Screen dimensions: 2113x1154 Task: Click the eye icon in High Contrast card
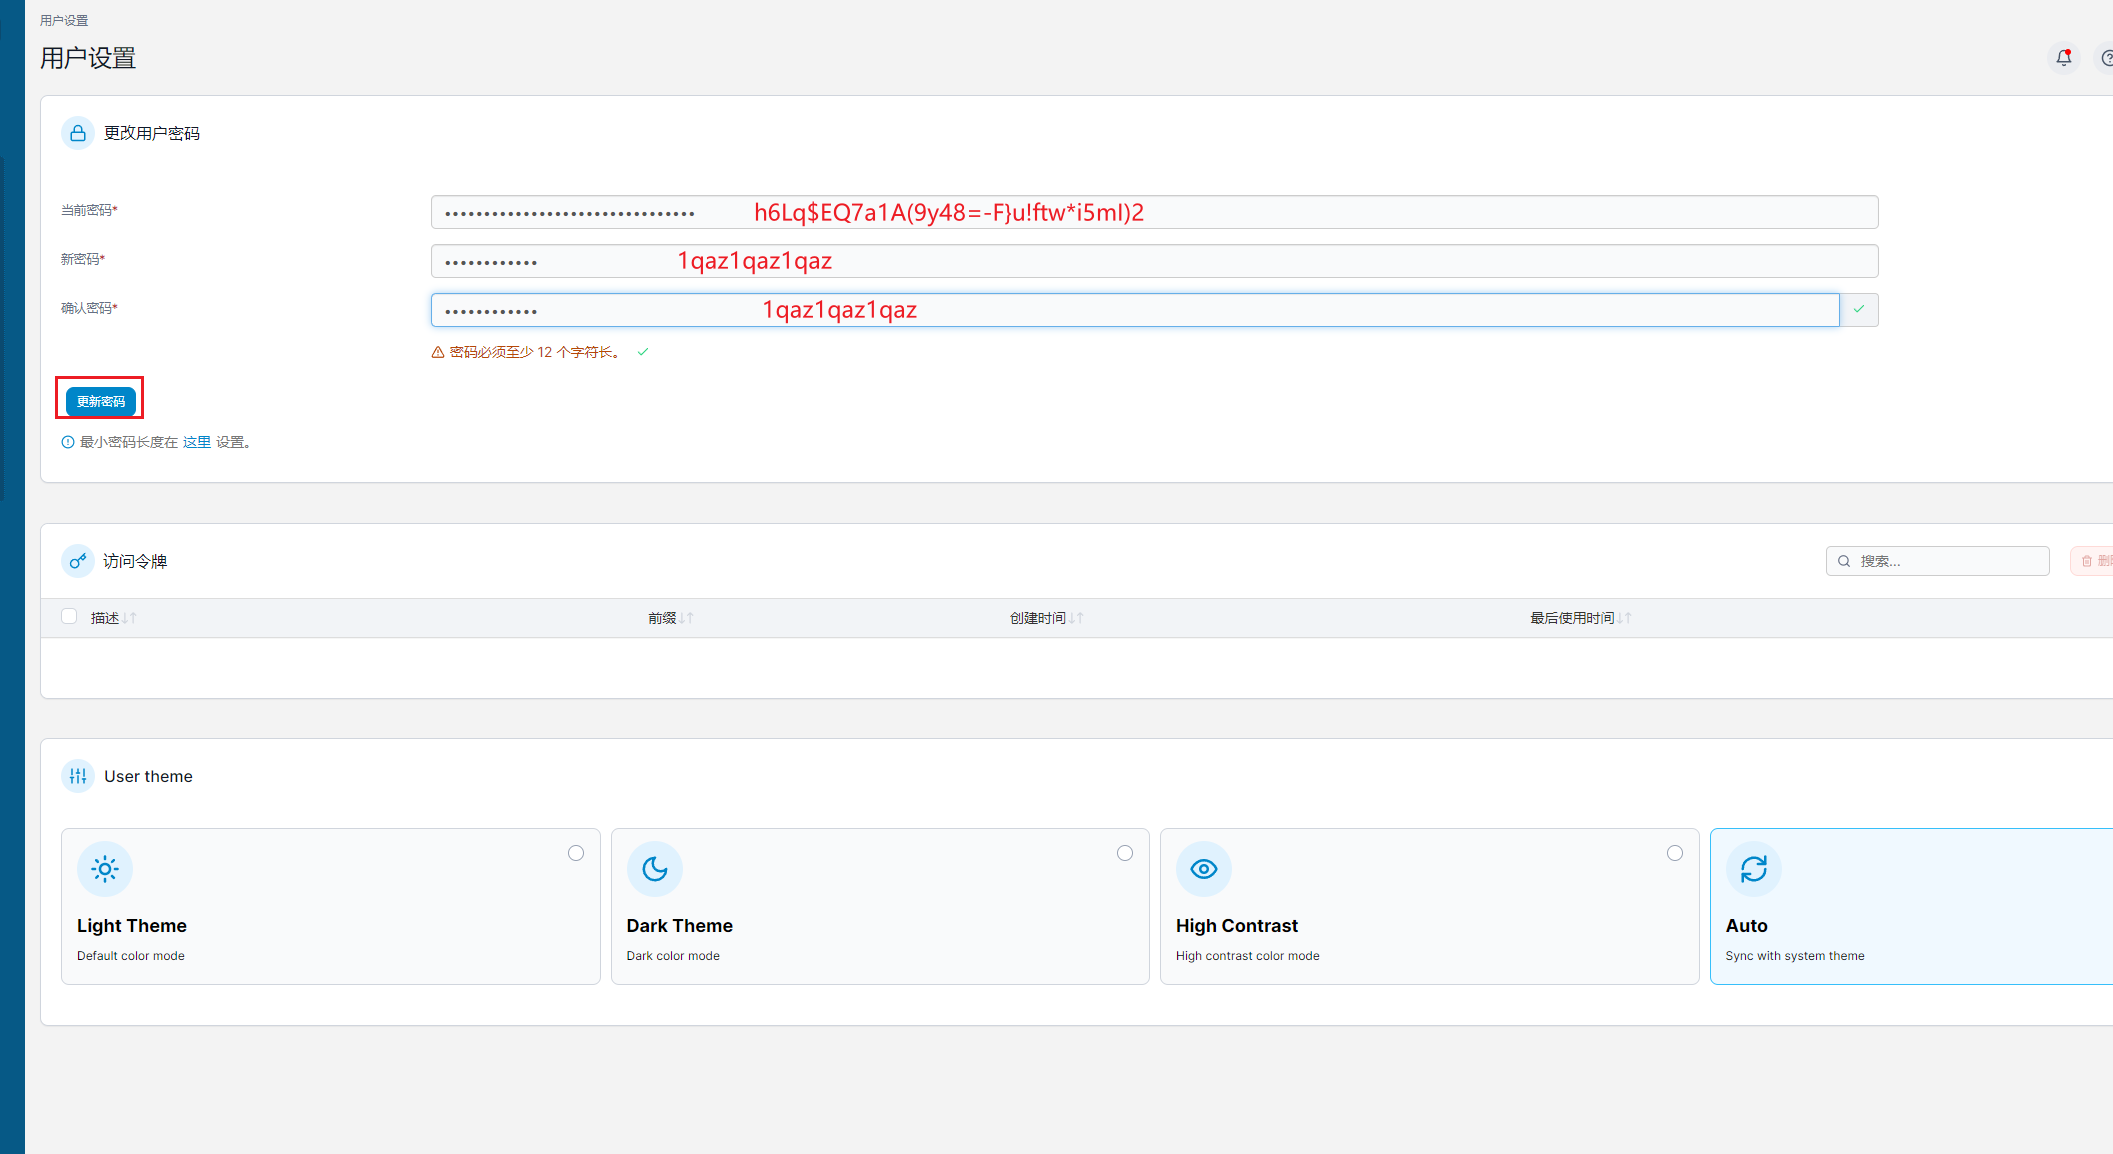[1204, 869]
